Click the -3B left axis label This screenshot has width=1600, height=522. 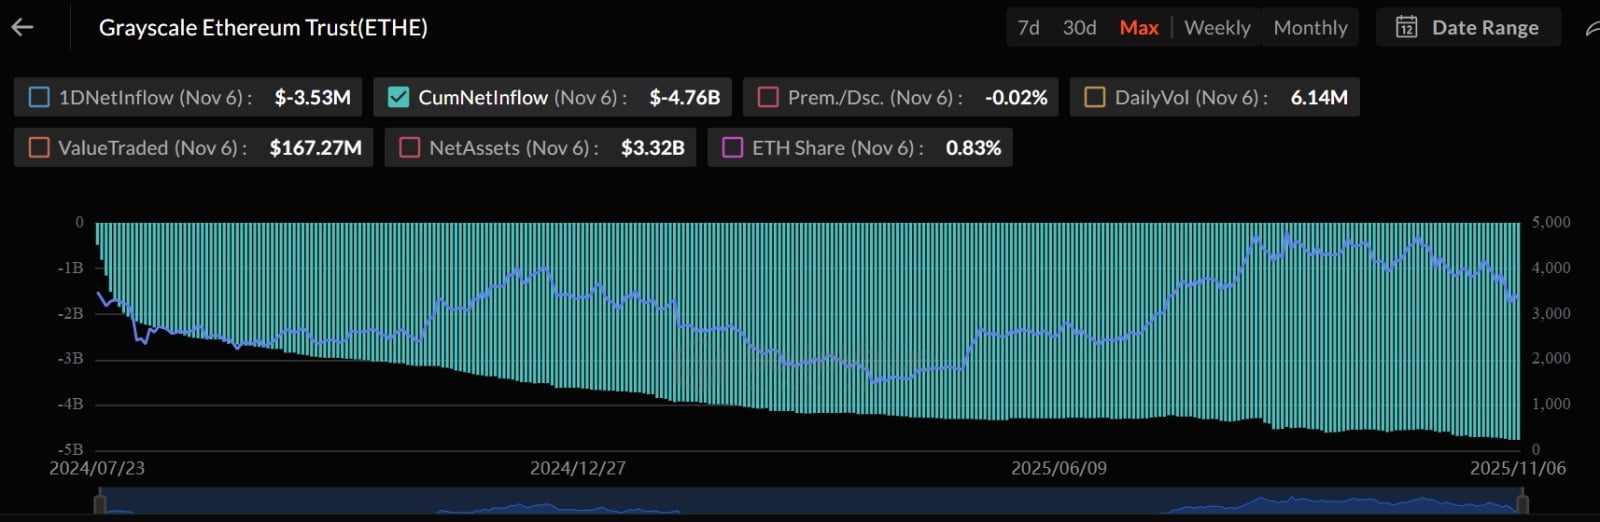click(x=70, y=358)
